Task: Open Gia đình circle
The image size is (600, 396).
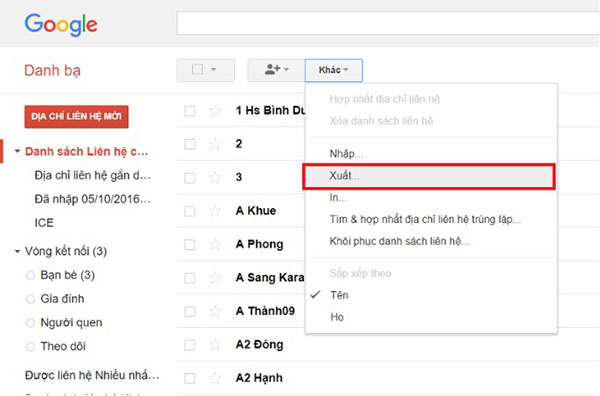Action: (x=62, y=299)
